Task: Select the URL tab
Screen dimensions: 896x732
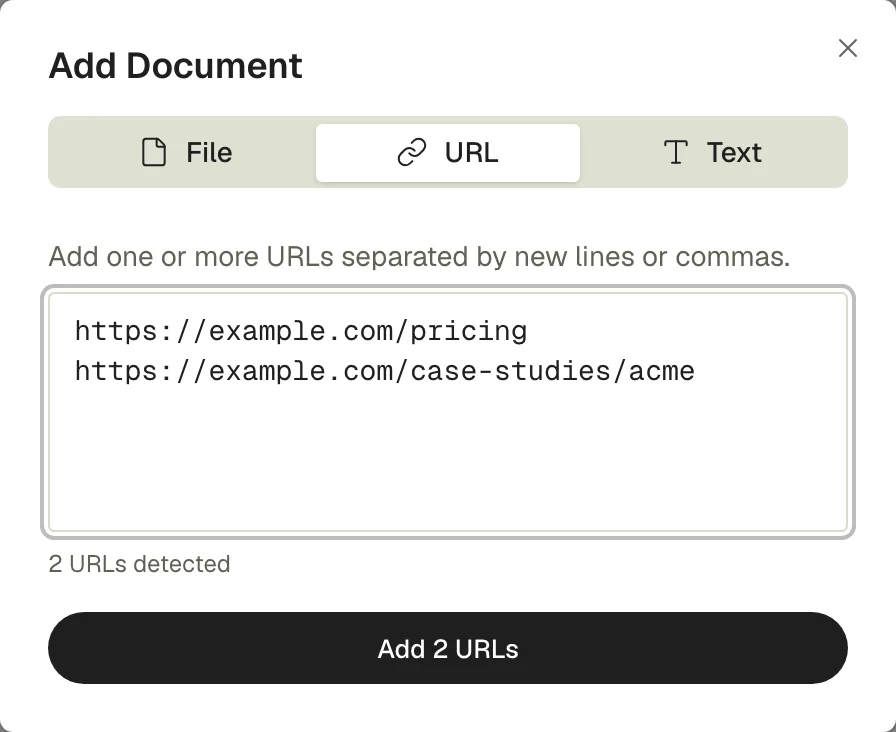Action: point(448,153)
